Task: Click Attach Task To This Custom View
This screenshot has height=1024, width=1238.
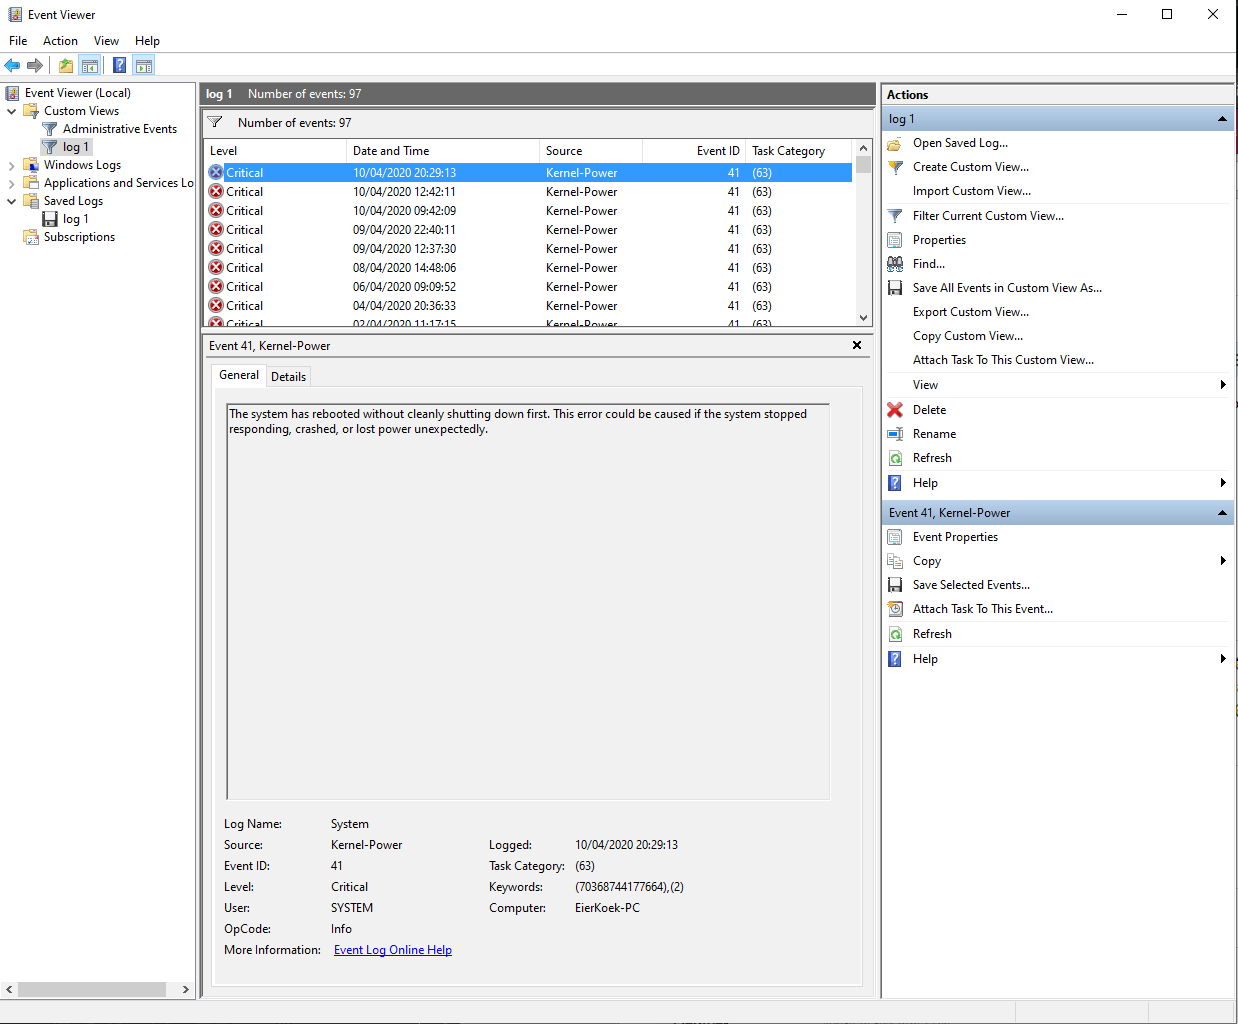Action: 1003,360
